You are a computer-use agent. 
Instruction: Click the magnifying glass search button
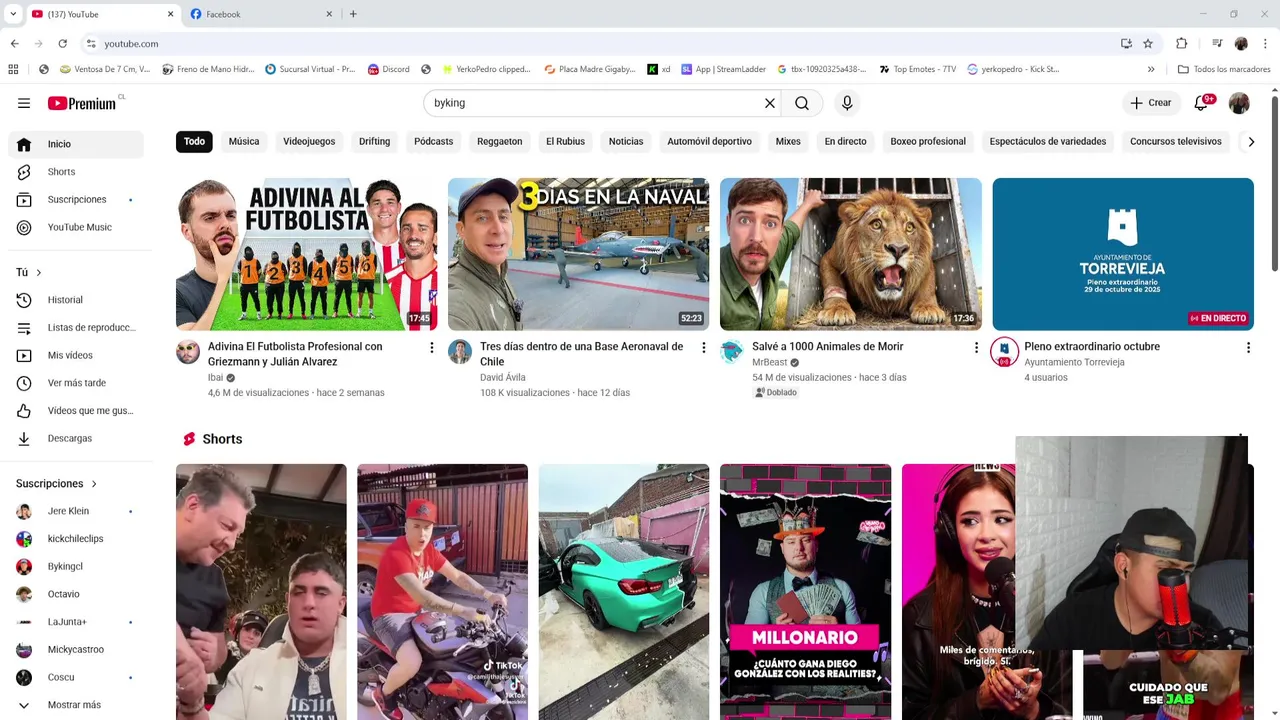802,103
